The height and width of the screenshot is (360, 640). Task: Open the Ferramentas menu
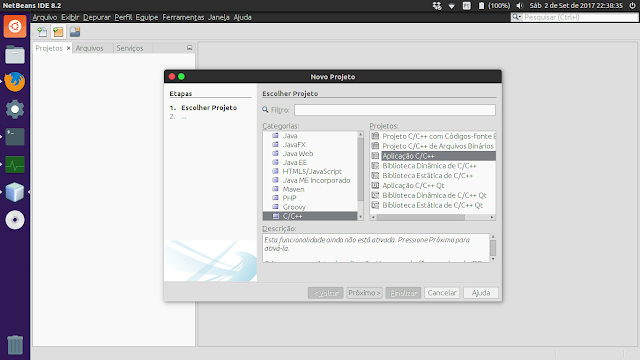(x=183, y=17)
